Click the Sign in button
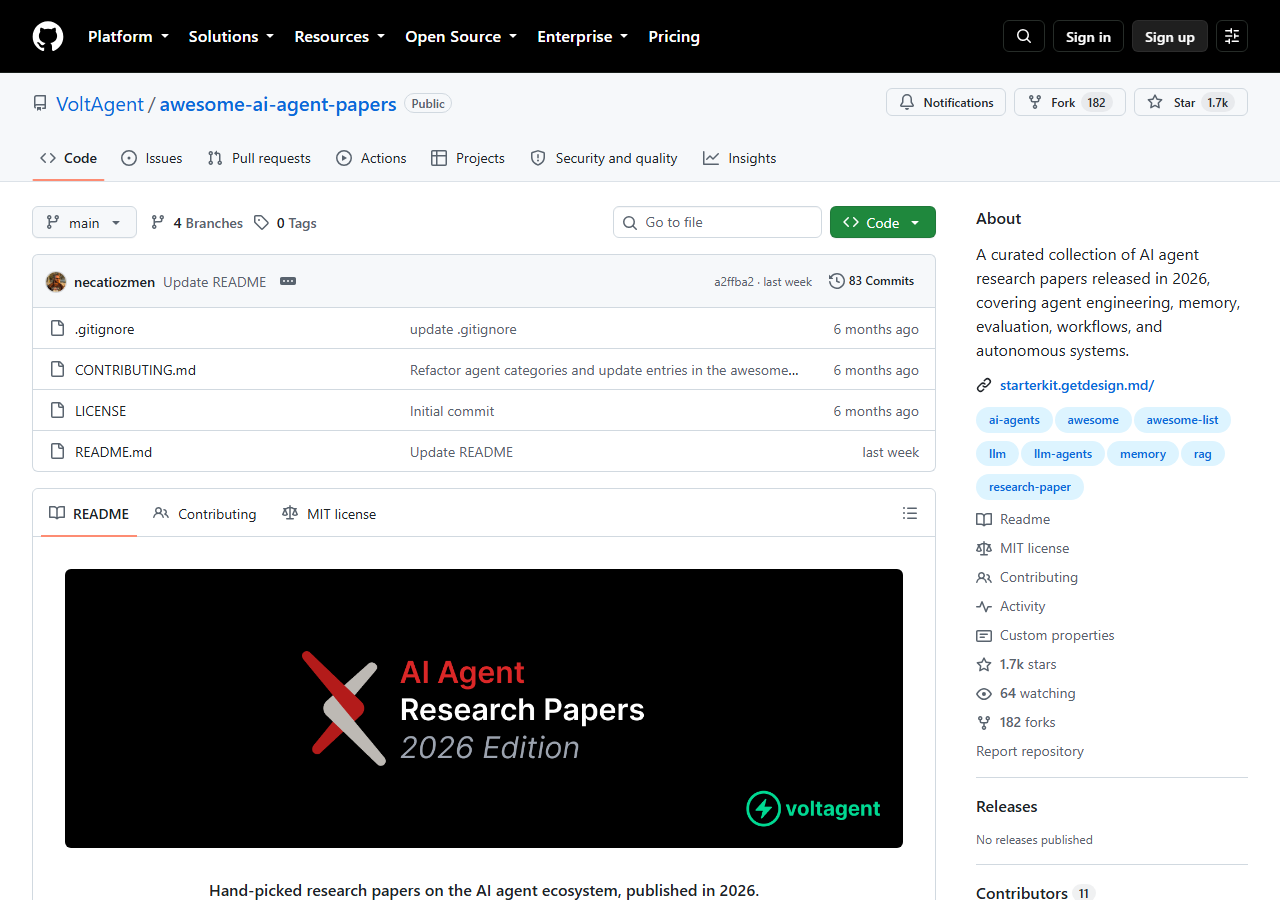Screen dimensions: 1280x900 [1088, 37]
